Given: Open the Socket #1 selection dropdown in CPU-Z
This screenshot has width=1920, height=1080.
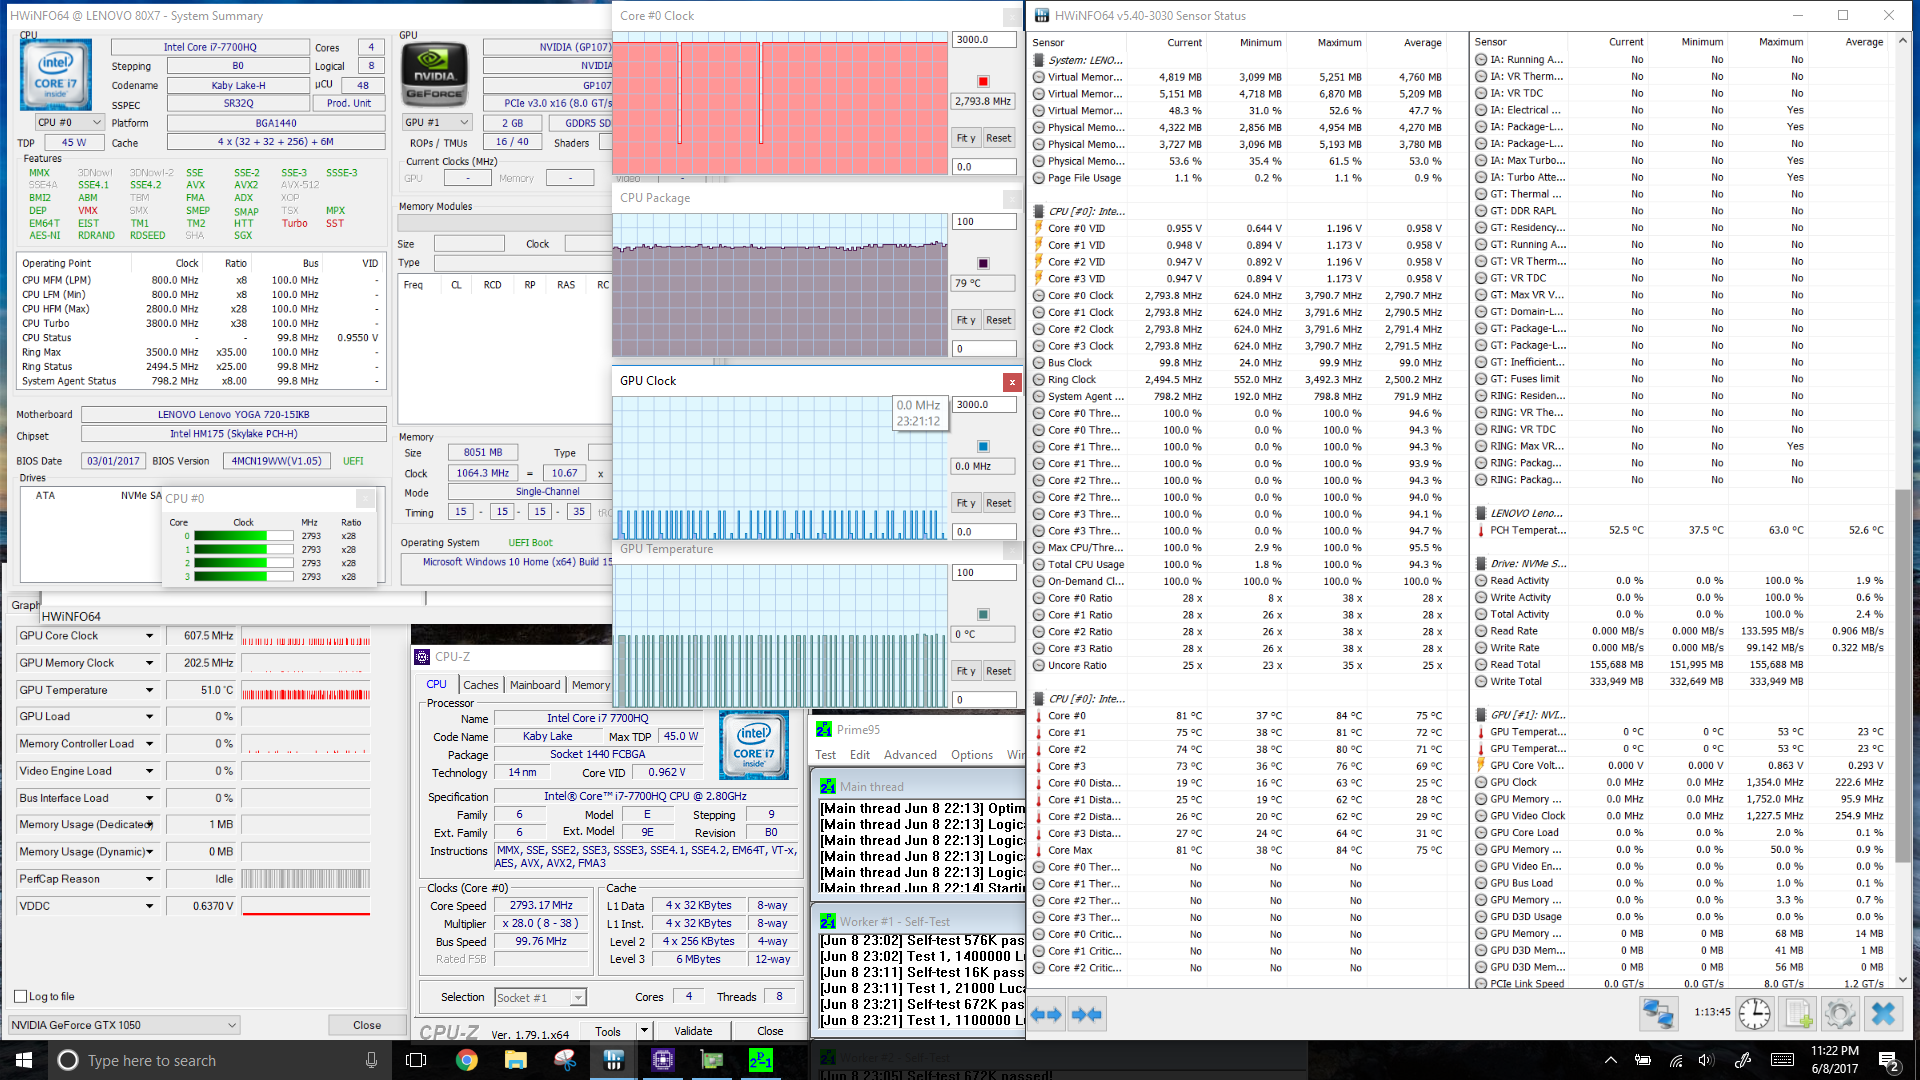Looking at the screenshot, I should [x=540, y=998].
